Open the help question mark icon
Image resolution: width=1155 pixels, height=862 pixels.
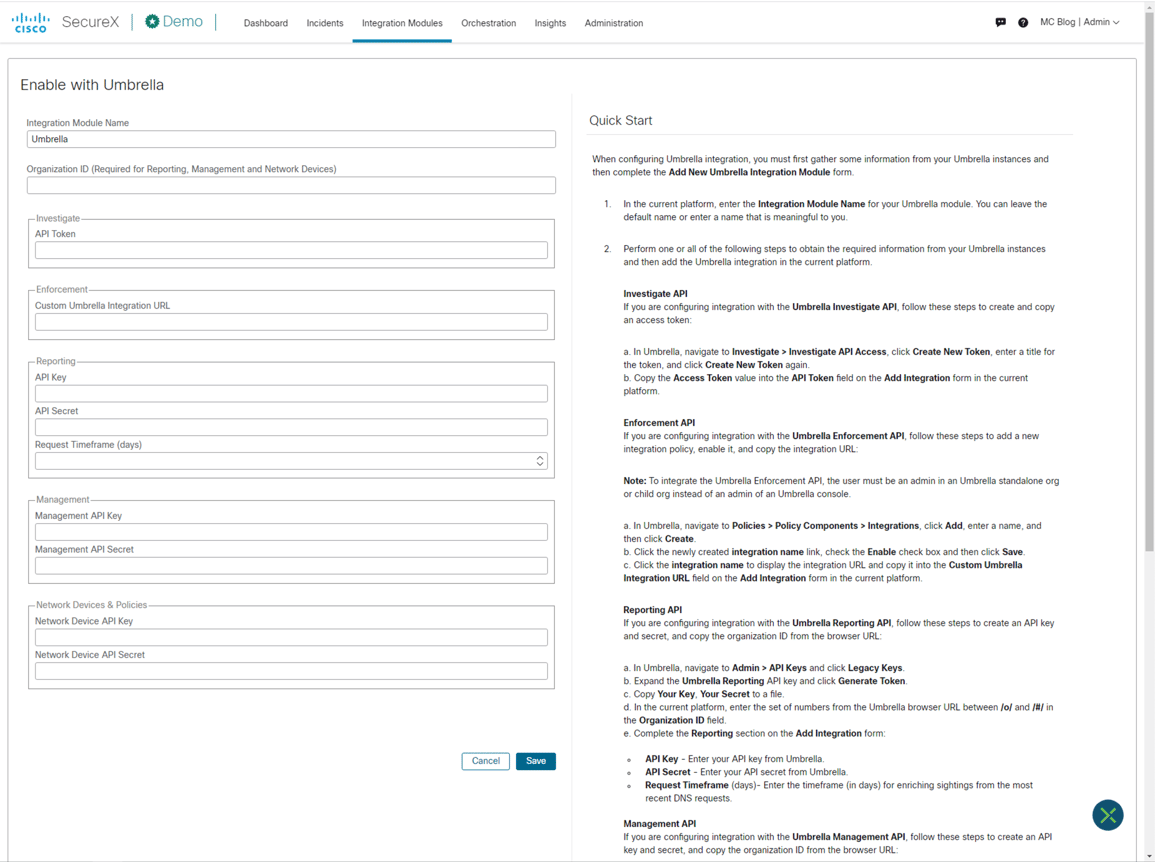(1023, 23)
